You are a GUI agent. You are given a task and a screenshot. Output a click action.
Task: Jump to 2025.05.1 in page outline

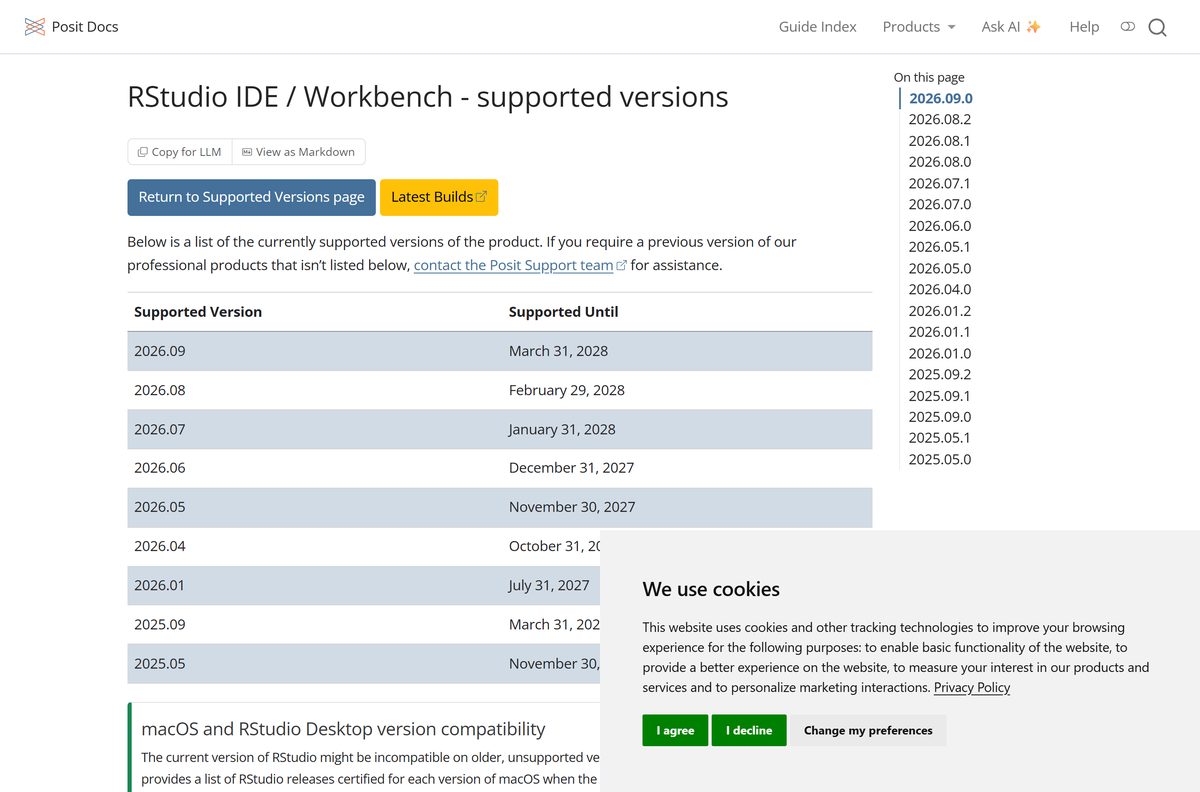939,438
